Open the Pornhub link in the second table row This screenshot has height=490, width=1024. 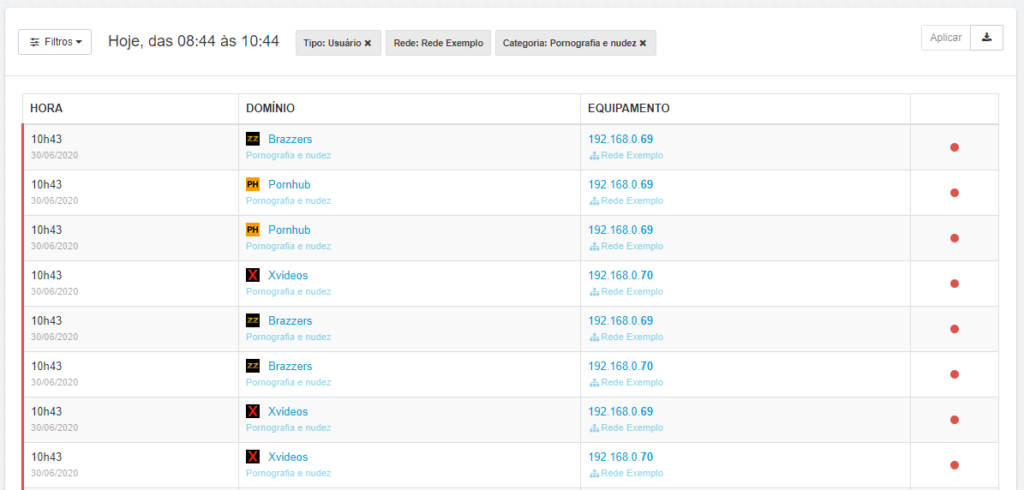(289, 185)
